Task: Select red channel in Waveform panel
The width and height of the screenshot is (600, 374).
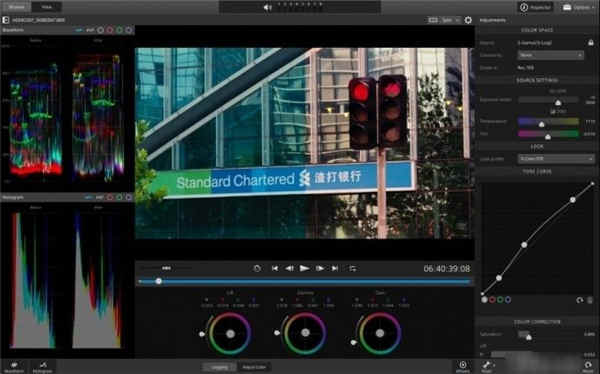Action: pyautogui.click(x=110, y=30)
